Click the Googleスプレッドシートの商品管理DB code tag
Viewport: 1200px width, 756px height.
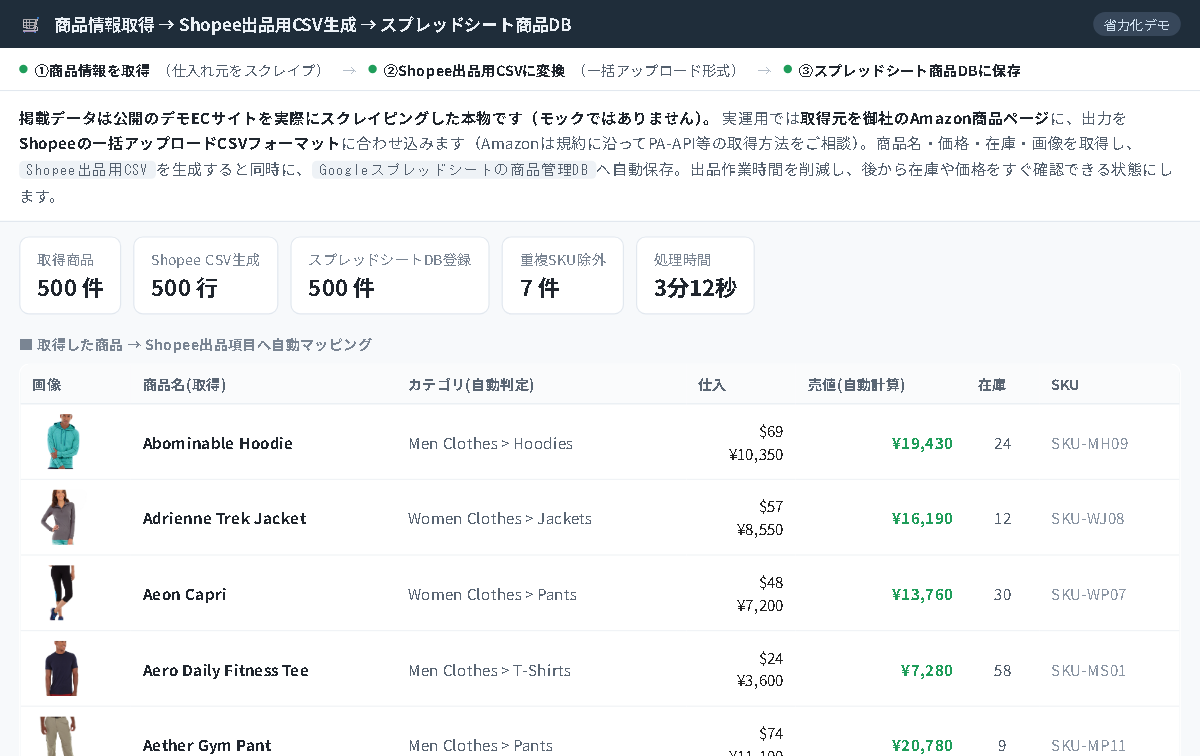click(x=452, y=169)
